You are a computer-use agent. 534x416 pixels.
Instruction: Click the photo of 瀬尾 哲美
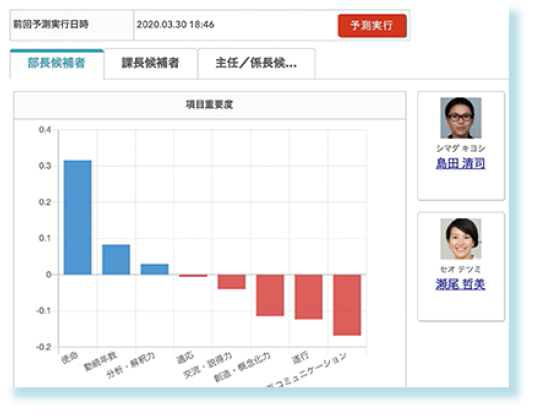(461, 239)
